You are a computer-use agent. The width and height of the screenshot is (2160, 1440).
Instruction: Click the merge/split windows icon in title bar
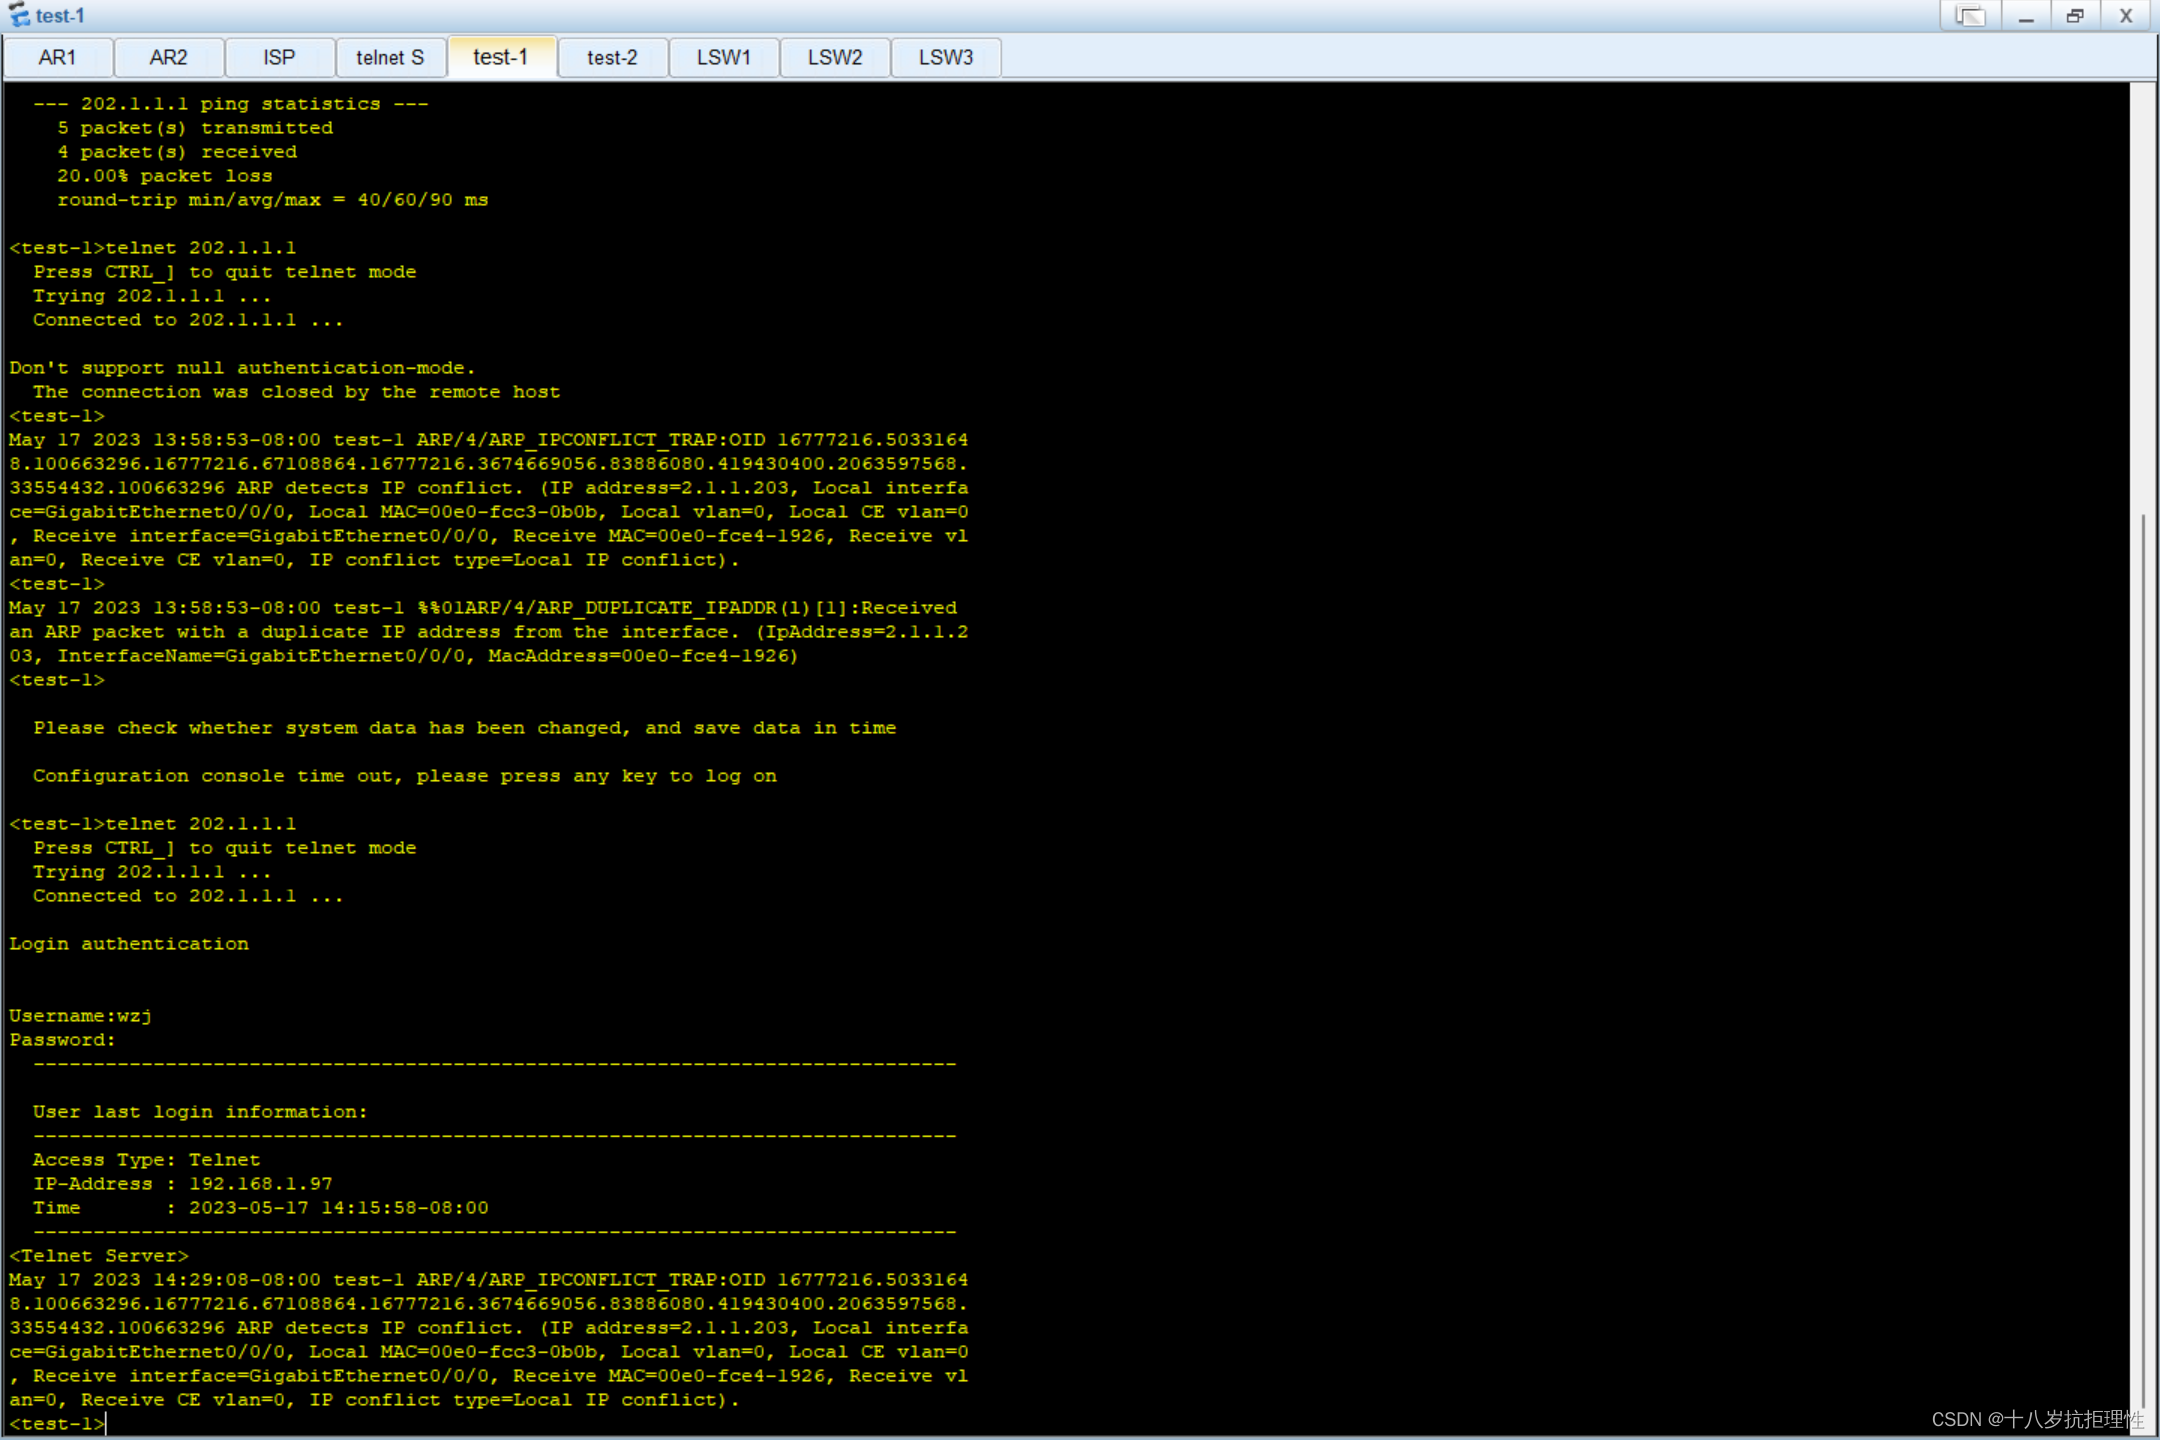[x=1970, y=16]
